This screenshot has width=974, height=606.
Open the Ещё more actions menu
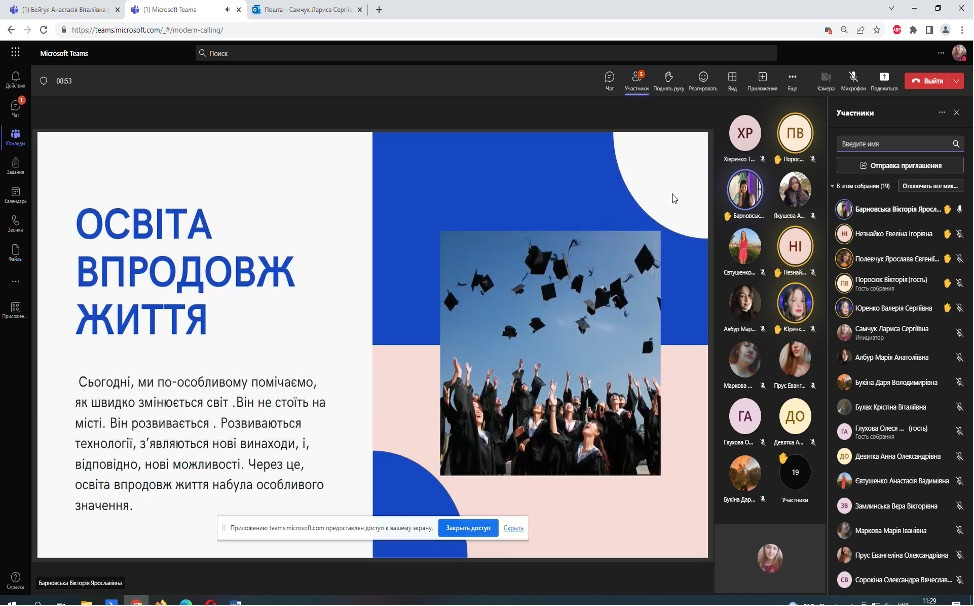792,81
